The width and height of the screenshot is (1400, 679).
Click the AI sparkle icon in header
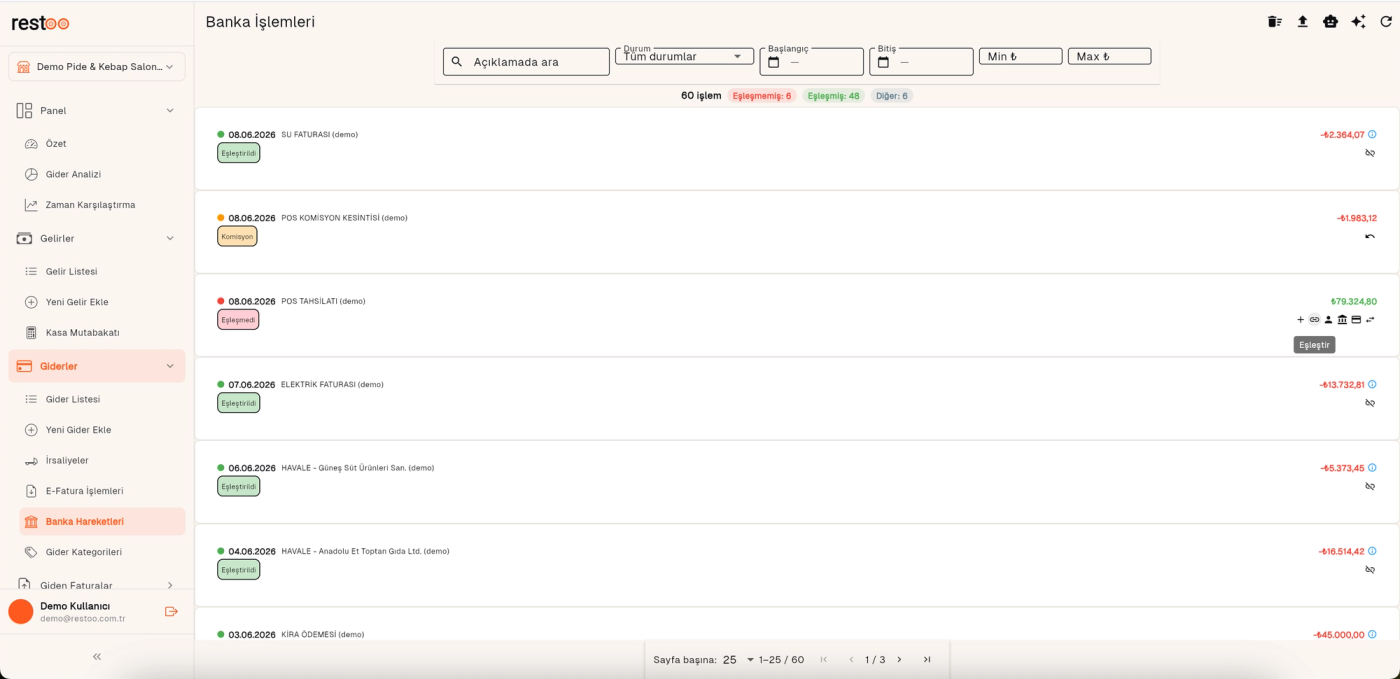(1358, 22)
